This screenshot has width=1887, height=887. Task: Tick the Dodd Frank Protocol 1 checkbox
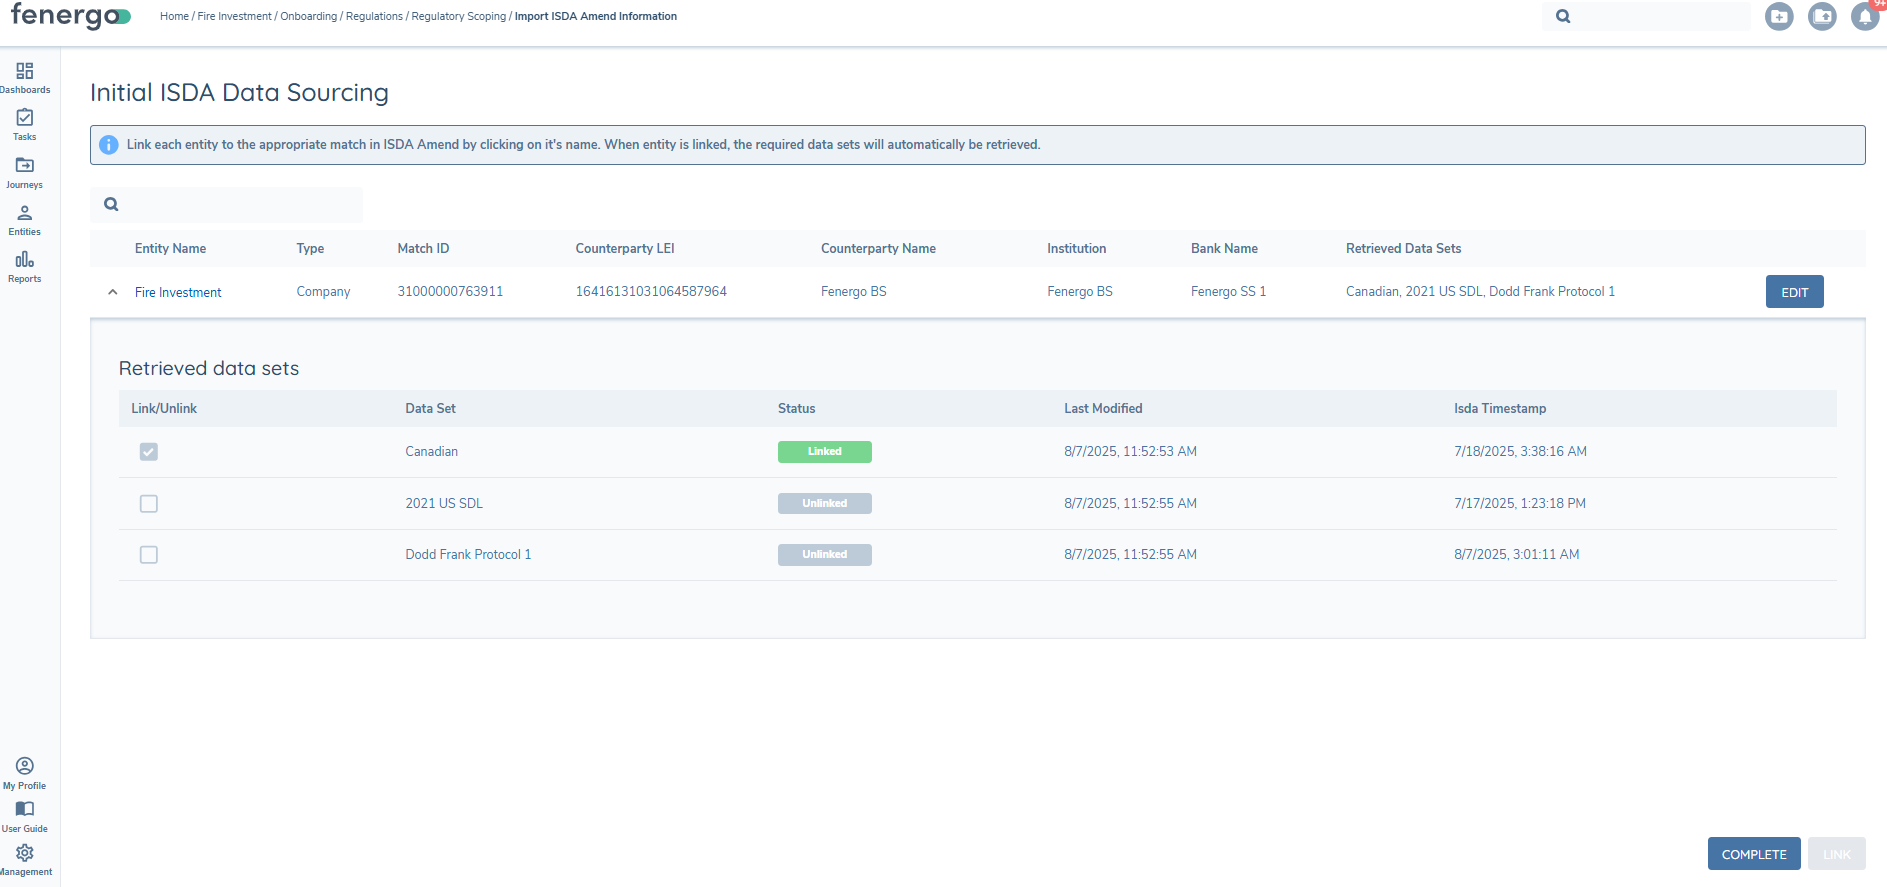pyautogui.click(x=149, y=555)
